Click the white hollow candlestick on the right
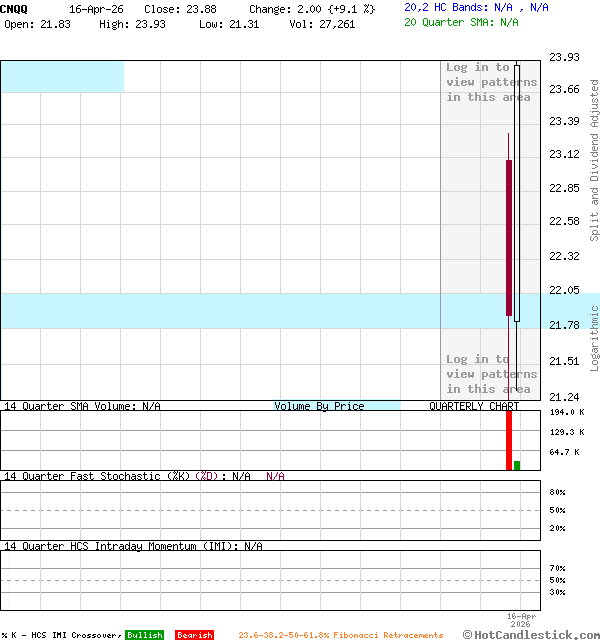Viewport: 600px width, 640px height. (517, 193)
